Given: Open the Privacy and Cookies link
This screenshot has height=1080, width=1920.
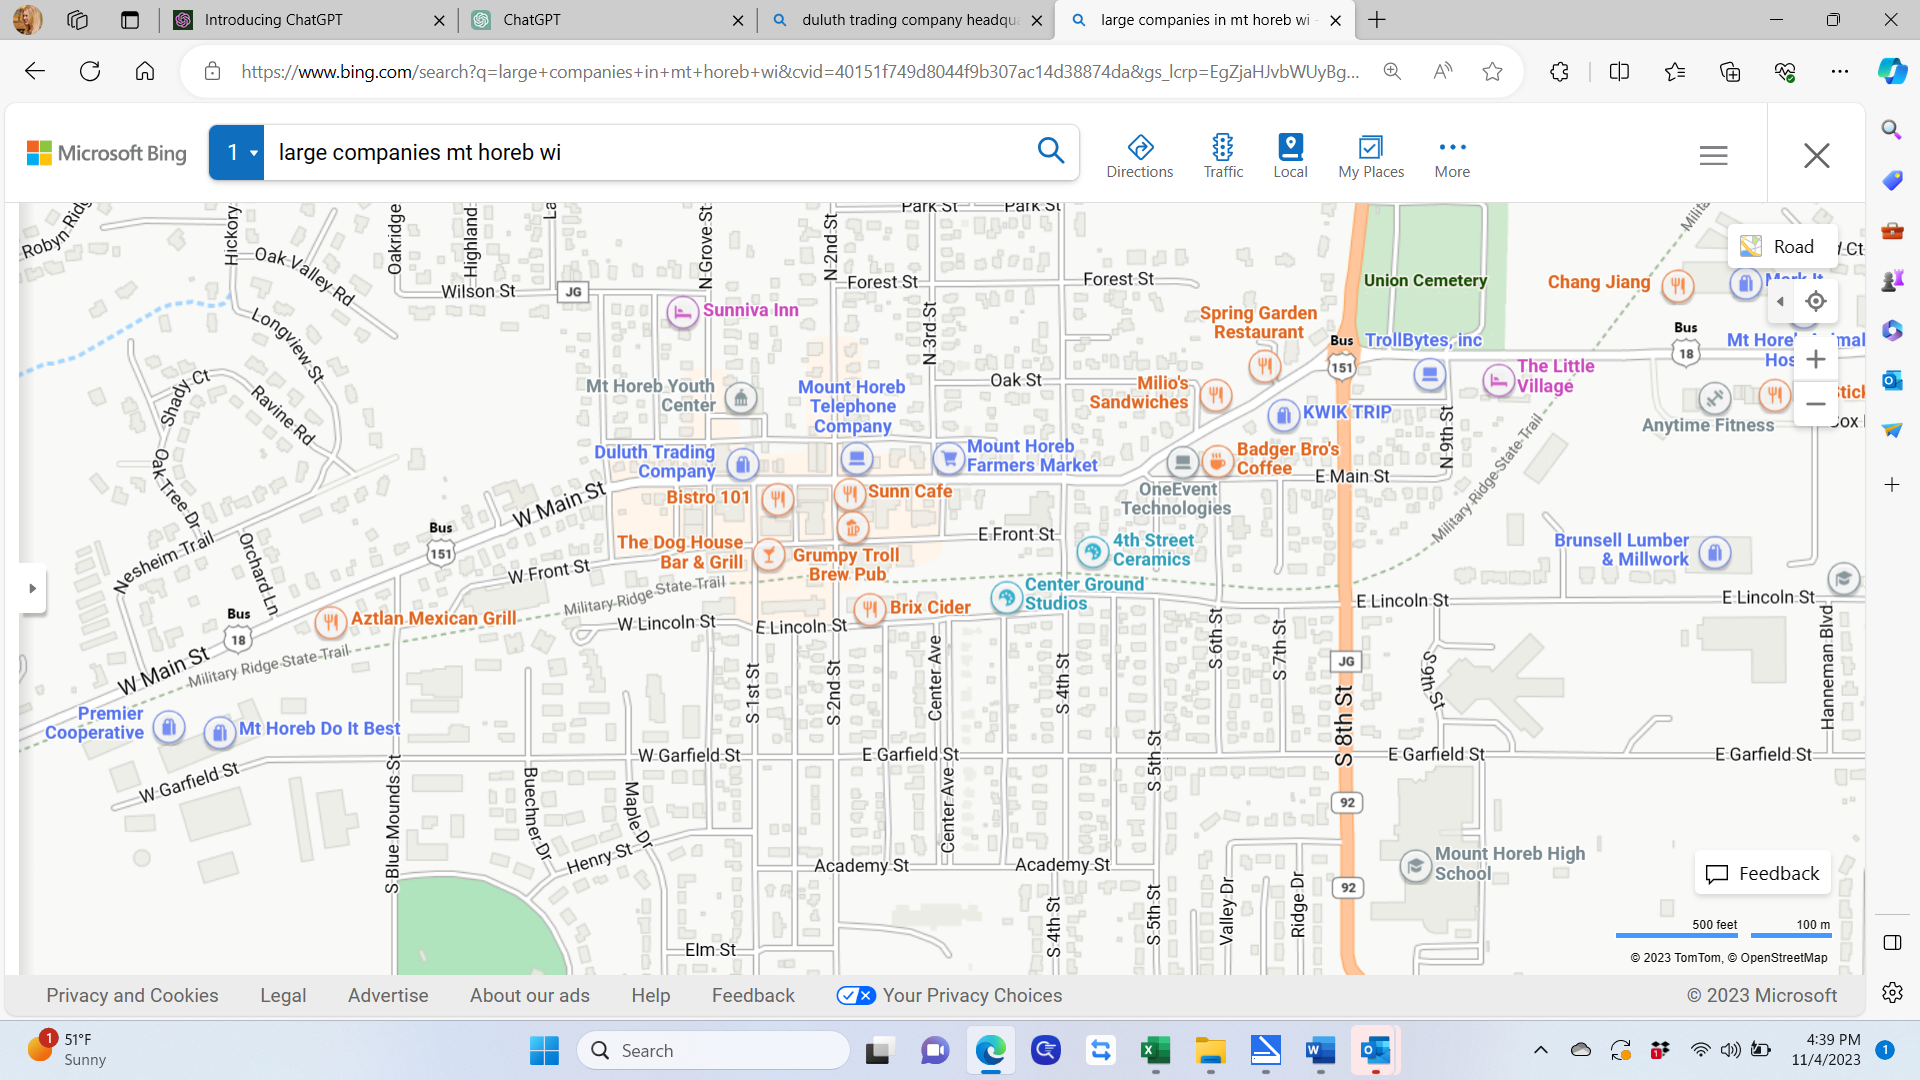Looking at the screenshot, I should [x=132, y=995].
